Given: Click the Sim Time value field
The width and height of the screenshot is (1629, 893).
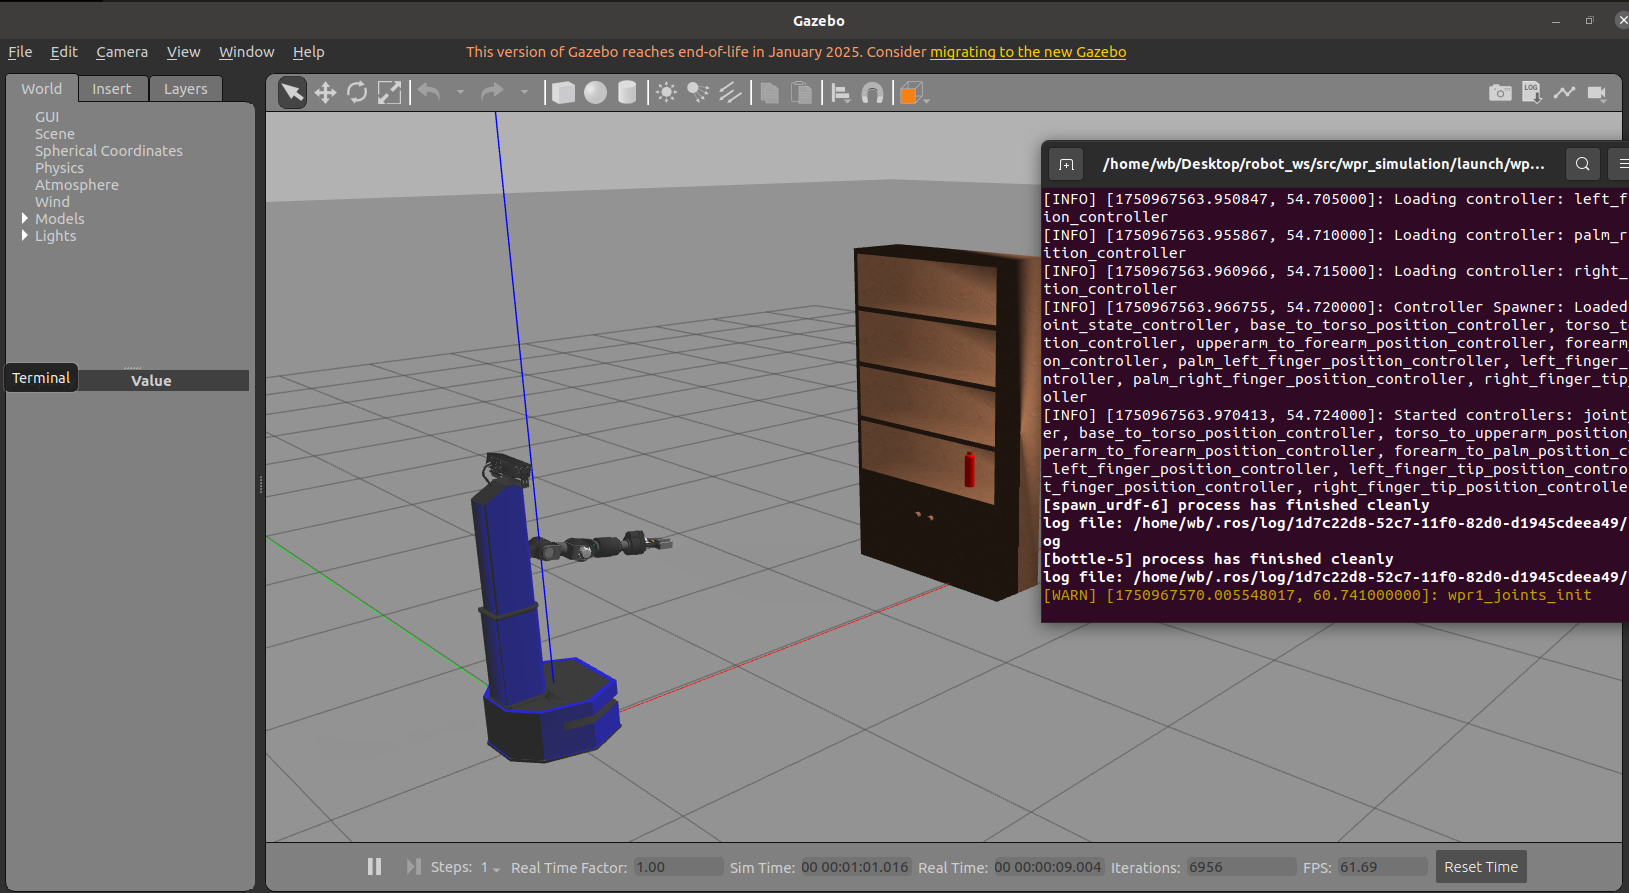Looking at the screenshot, I should pos(855,867).
